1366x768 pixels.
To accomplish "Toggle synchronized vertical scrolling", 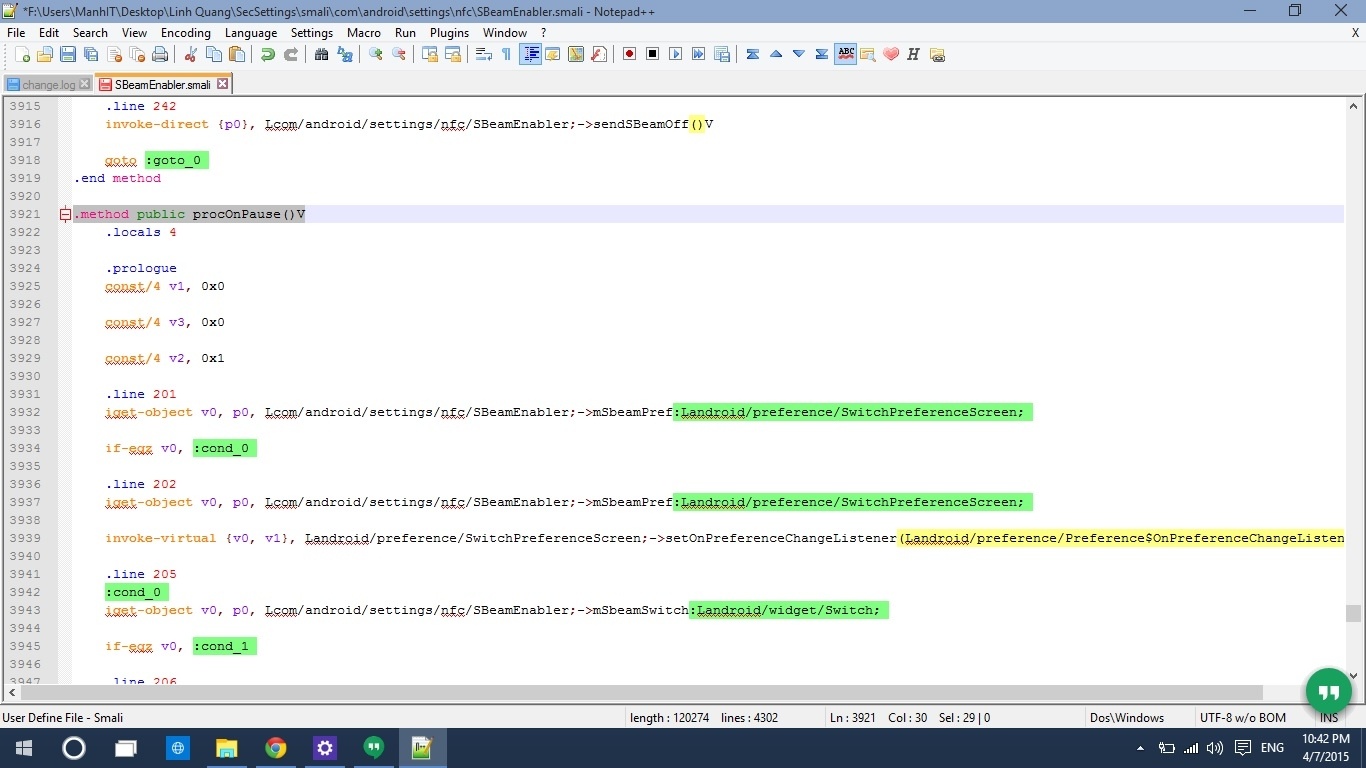I will tap(429, 54).
